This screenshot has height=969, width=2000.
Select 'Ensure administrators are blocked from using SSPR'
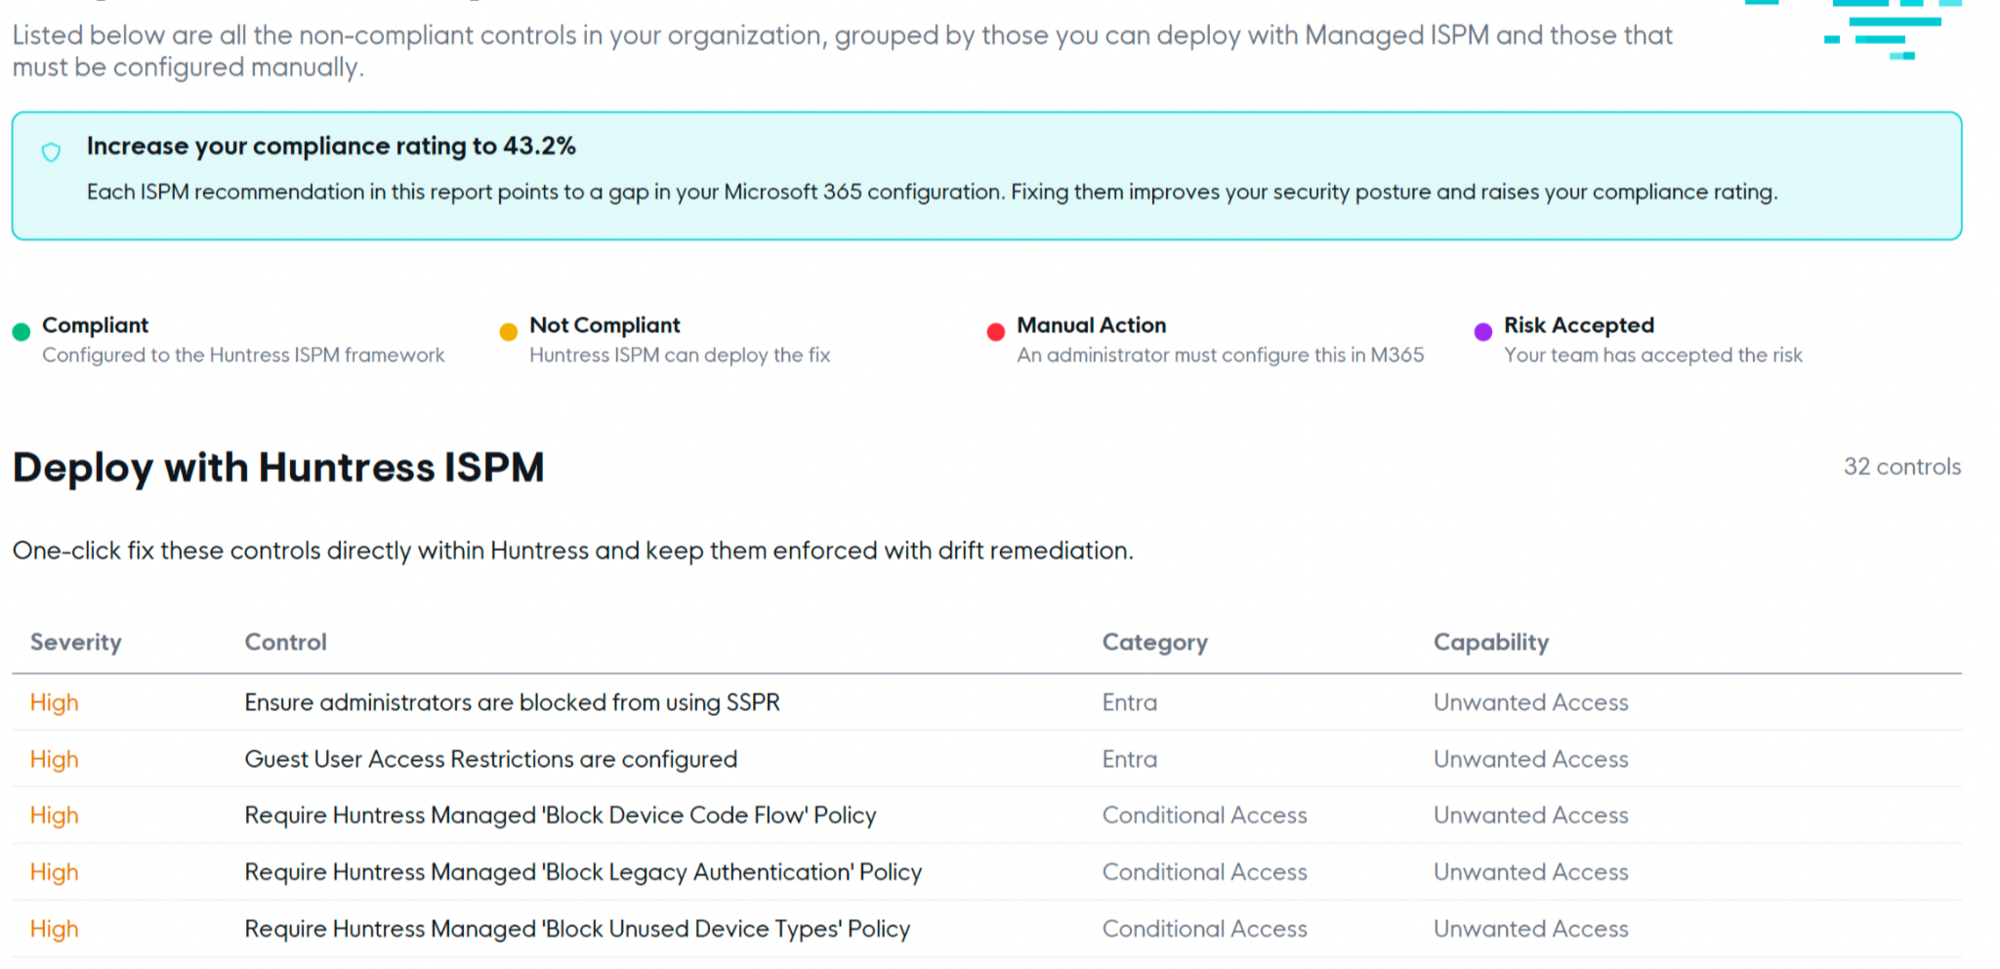pos(512,702)
